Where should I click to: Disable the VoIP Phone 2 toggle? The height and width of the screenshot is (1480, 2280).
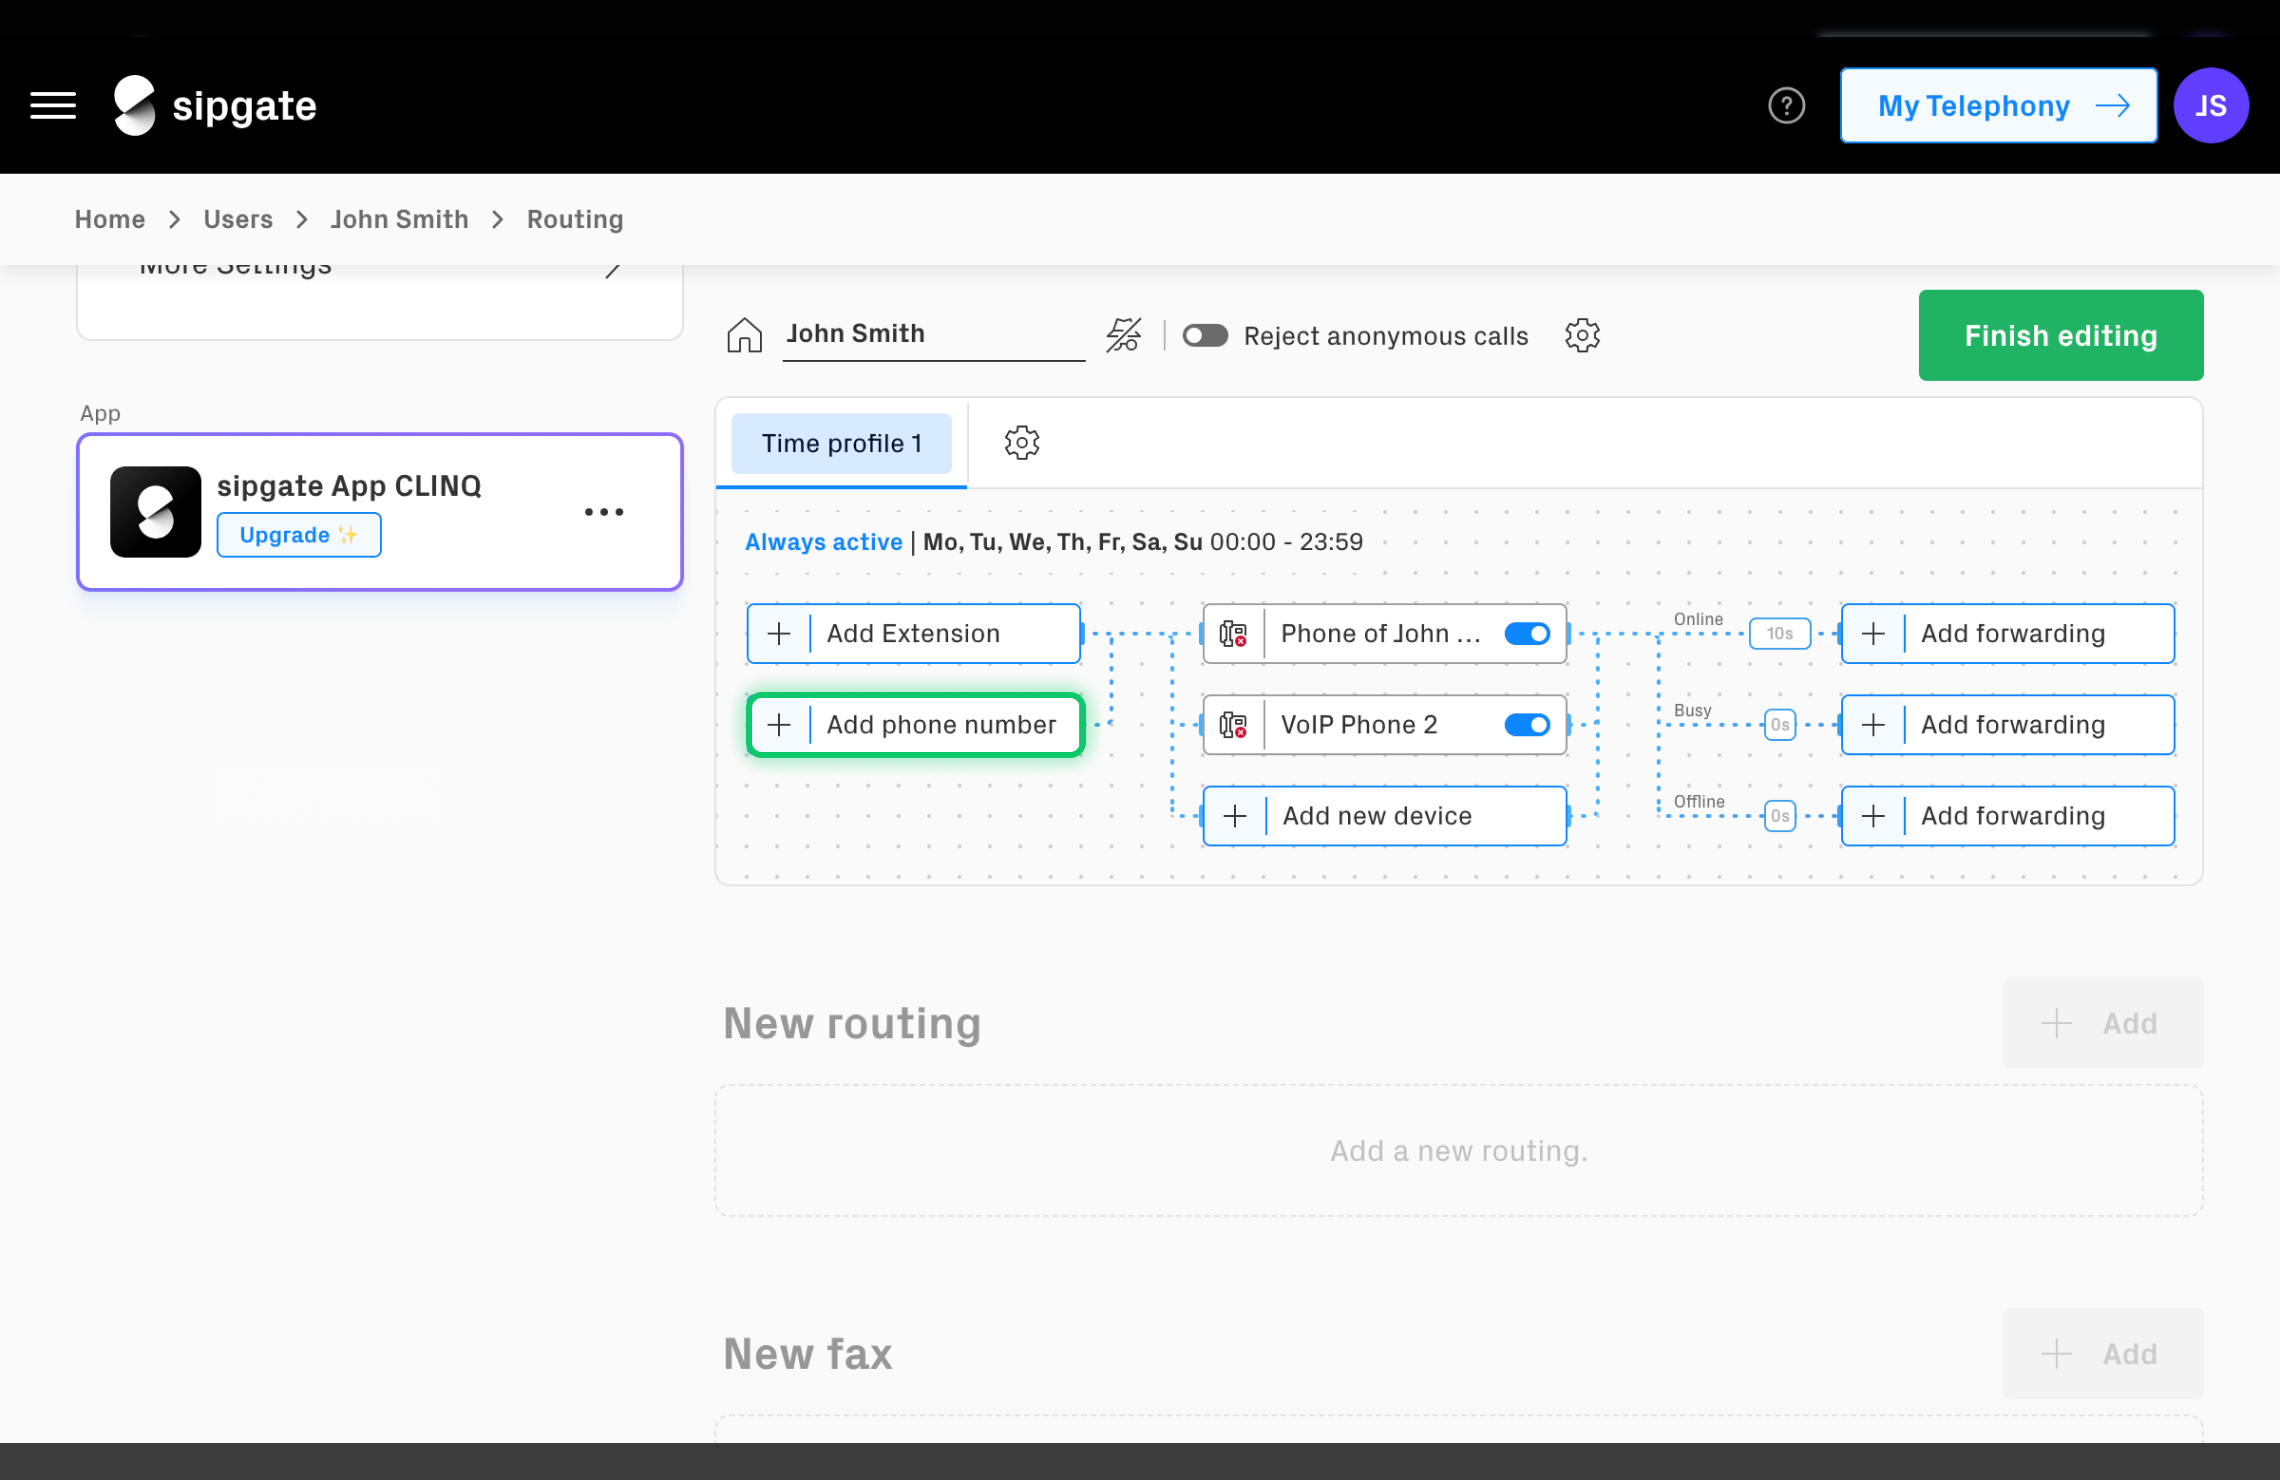tap(1527, 724)
